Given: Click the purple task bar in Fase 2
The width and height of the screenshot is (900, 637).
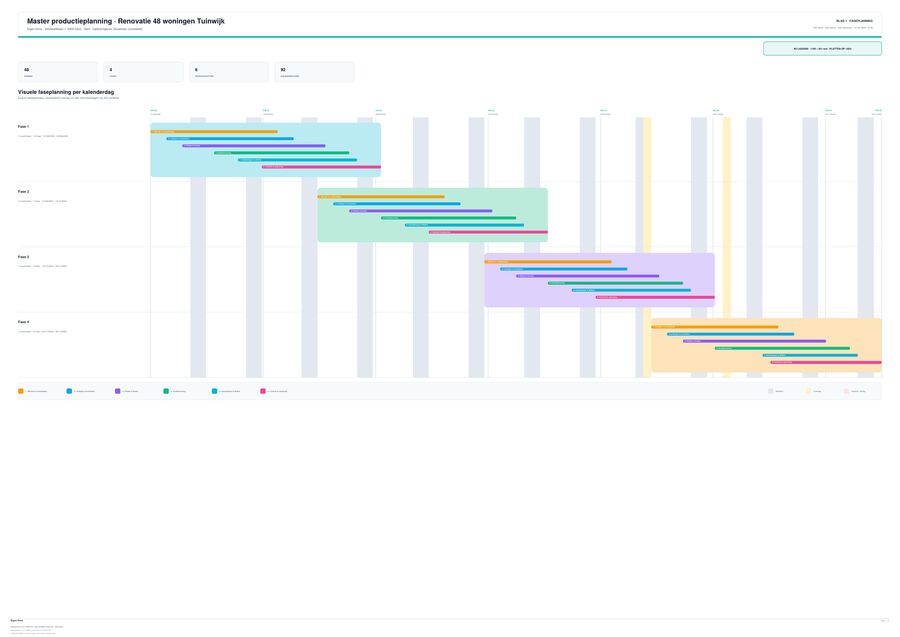Looking at the screenshot, I should [421, 211].
